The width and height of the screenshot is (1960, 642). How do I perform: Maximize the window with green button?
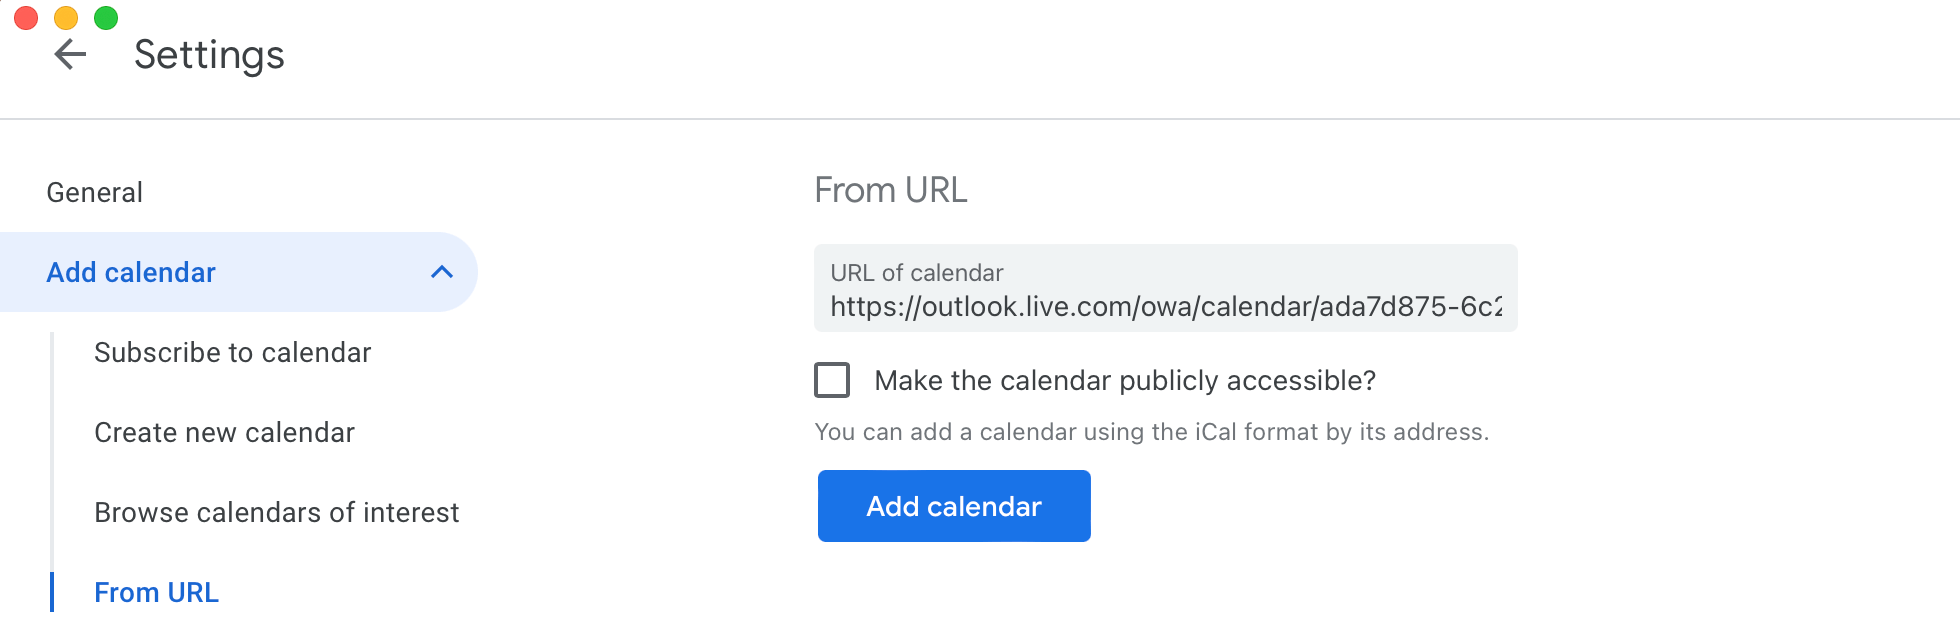point(106,18)
